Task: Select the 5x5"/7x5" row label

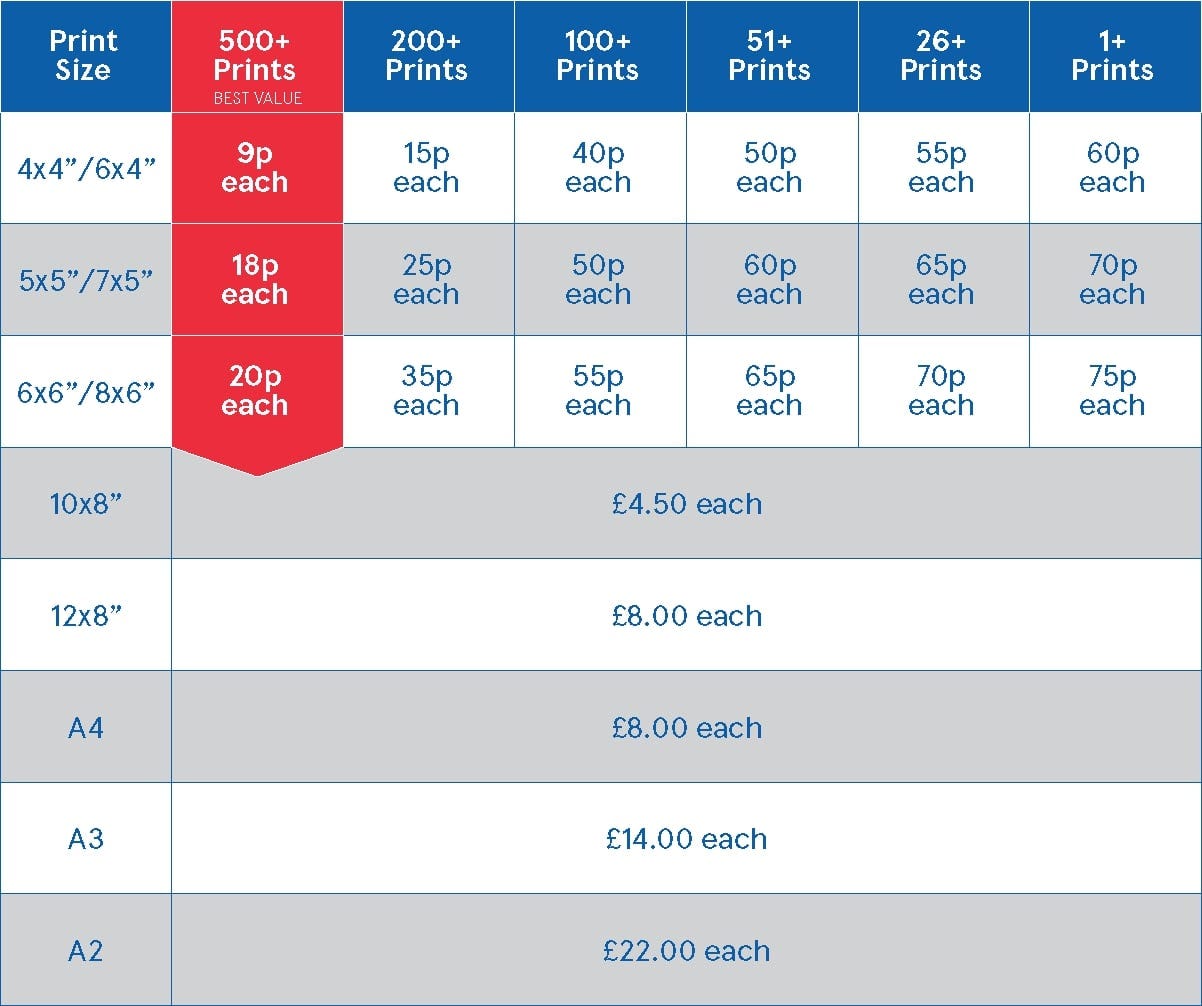Action: pos(85,280)
